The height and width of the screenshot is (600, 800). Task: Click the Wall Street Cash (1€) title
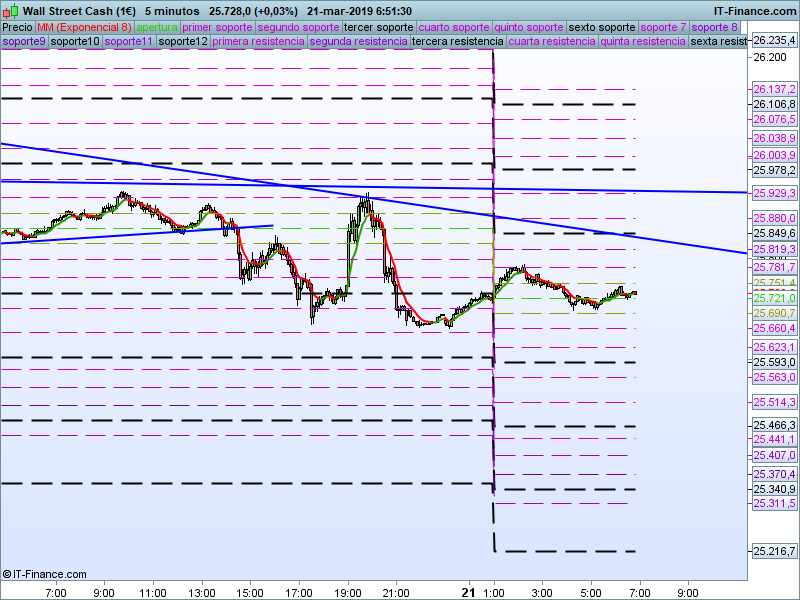tap(79, 11)
